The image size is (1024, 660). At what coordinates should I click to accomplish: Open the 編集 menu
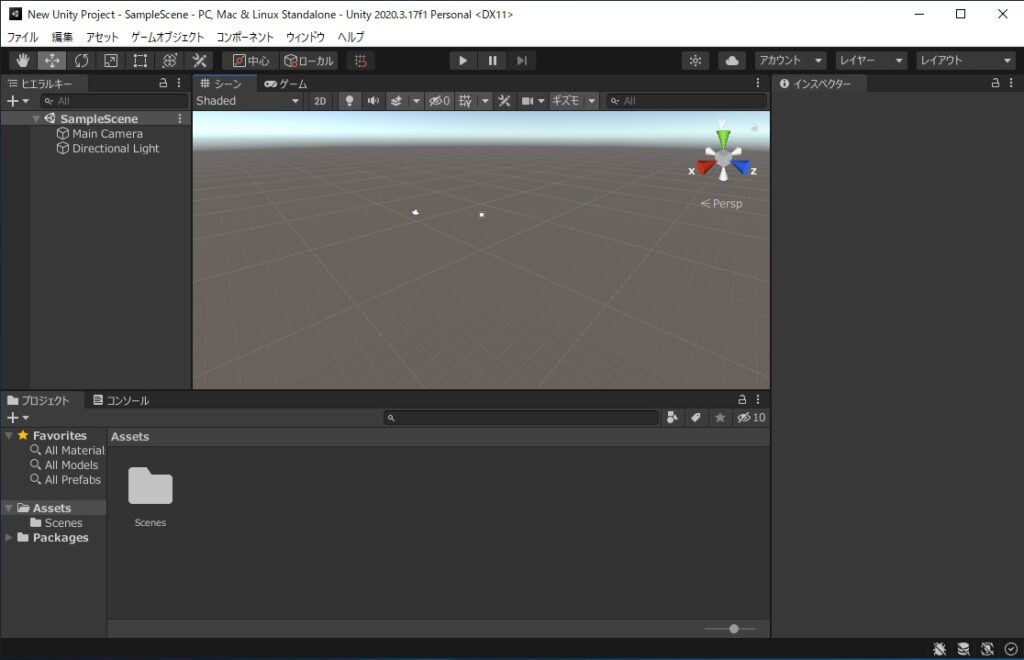tap(63, 37)
